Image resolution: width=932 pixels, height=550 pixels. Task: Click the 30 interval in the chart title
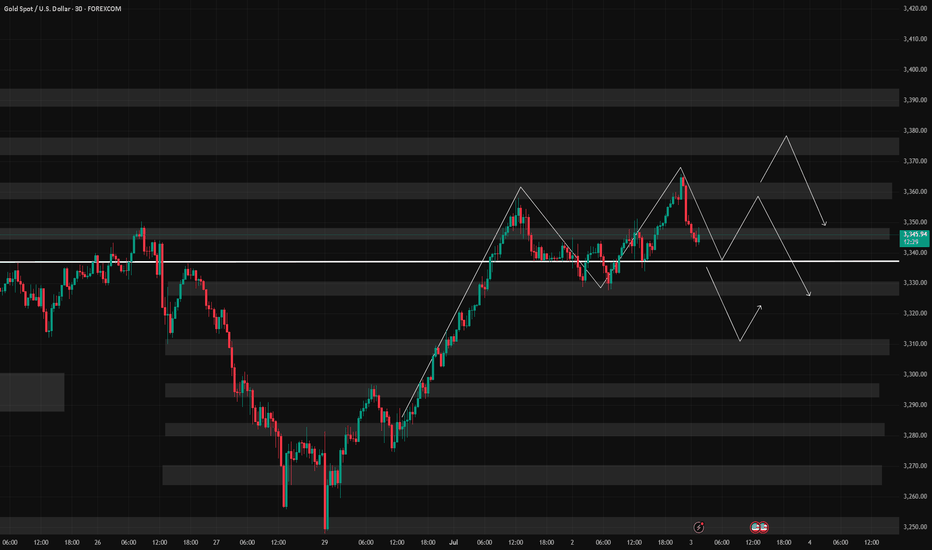tap(78, 9)
